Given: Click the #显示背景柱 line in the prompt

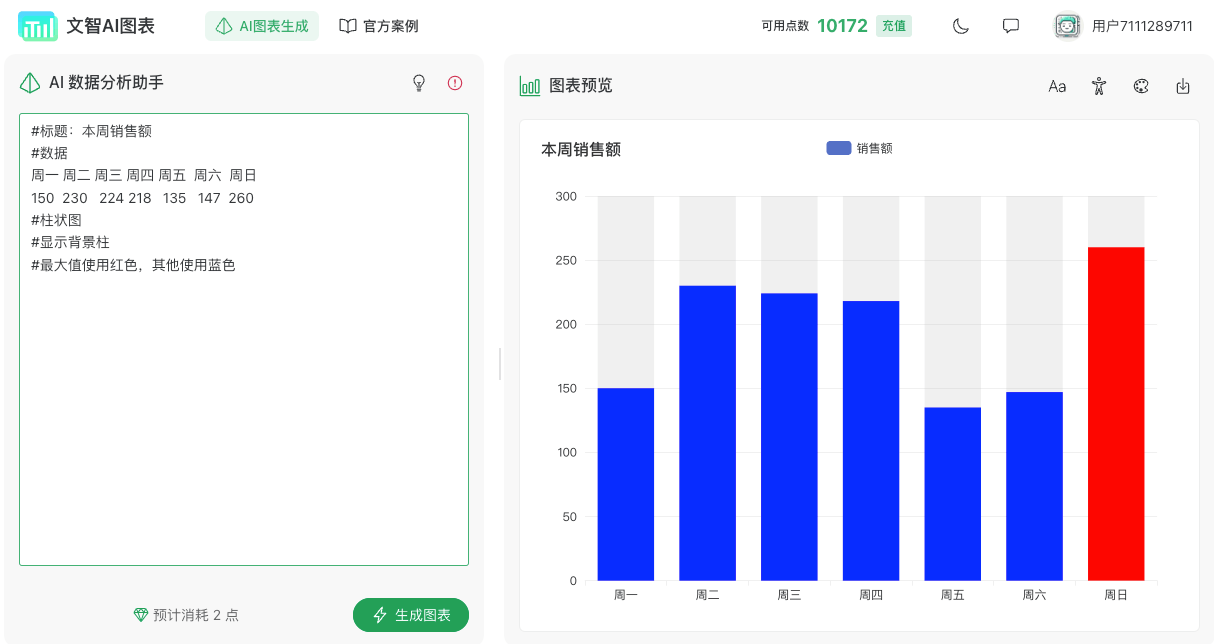Looking at the screenshot, I should click(70, 242).
